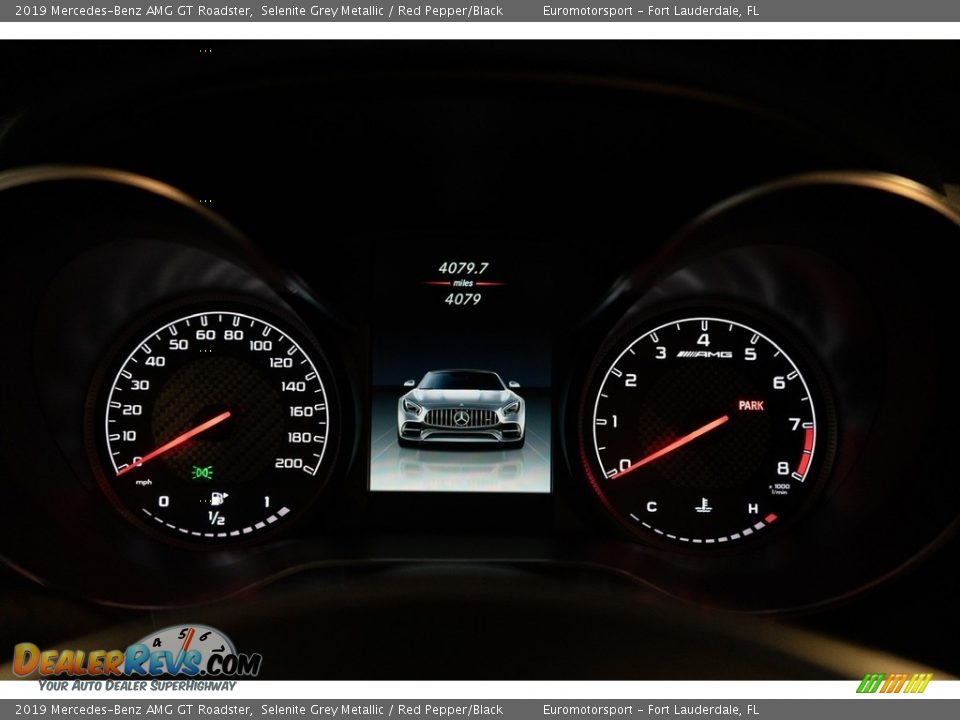
Task: Click the 140 mark on the speedometer
Action: [293, 386]
